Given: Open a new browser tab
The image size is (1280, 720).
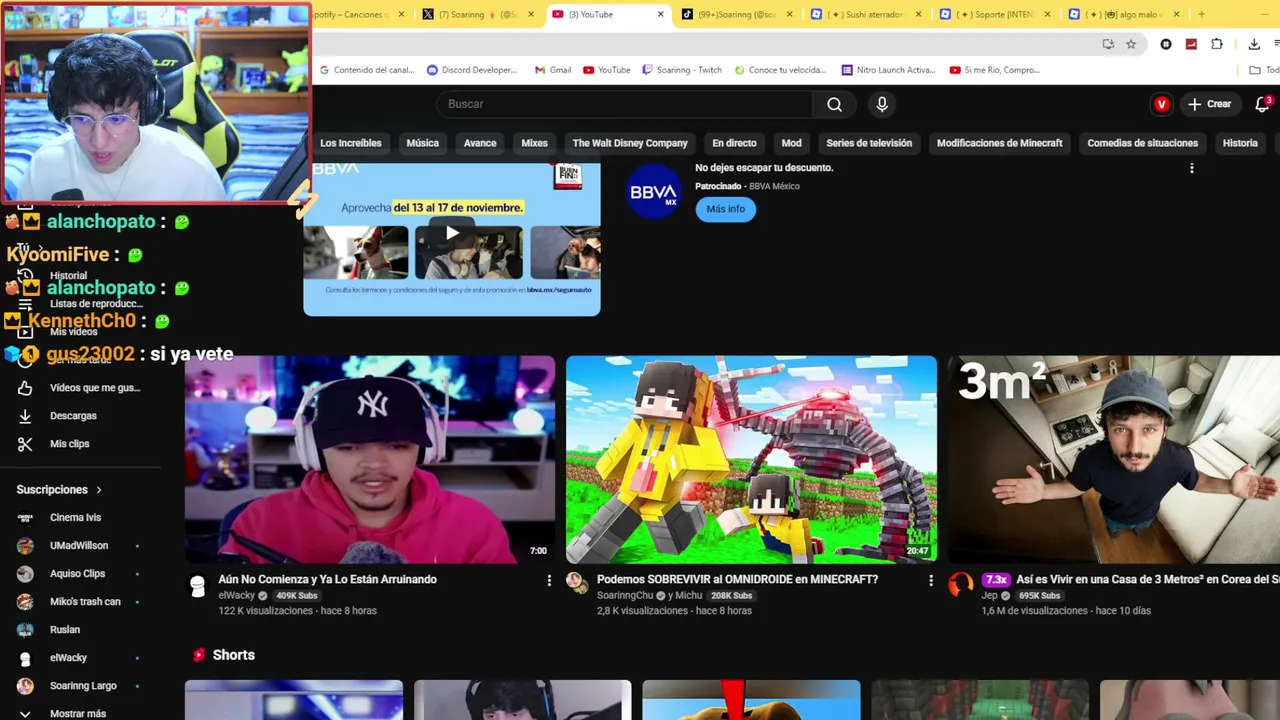Looking at the screenshot, I should pyautogui.click(x=1201, y=14).
